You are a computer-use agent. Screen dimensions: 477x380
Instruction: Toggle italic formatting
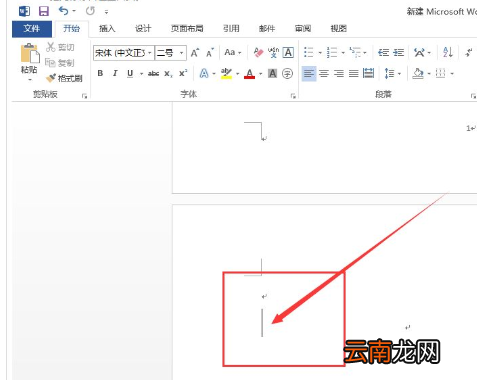click(115, 73)
